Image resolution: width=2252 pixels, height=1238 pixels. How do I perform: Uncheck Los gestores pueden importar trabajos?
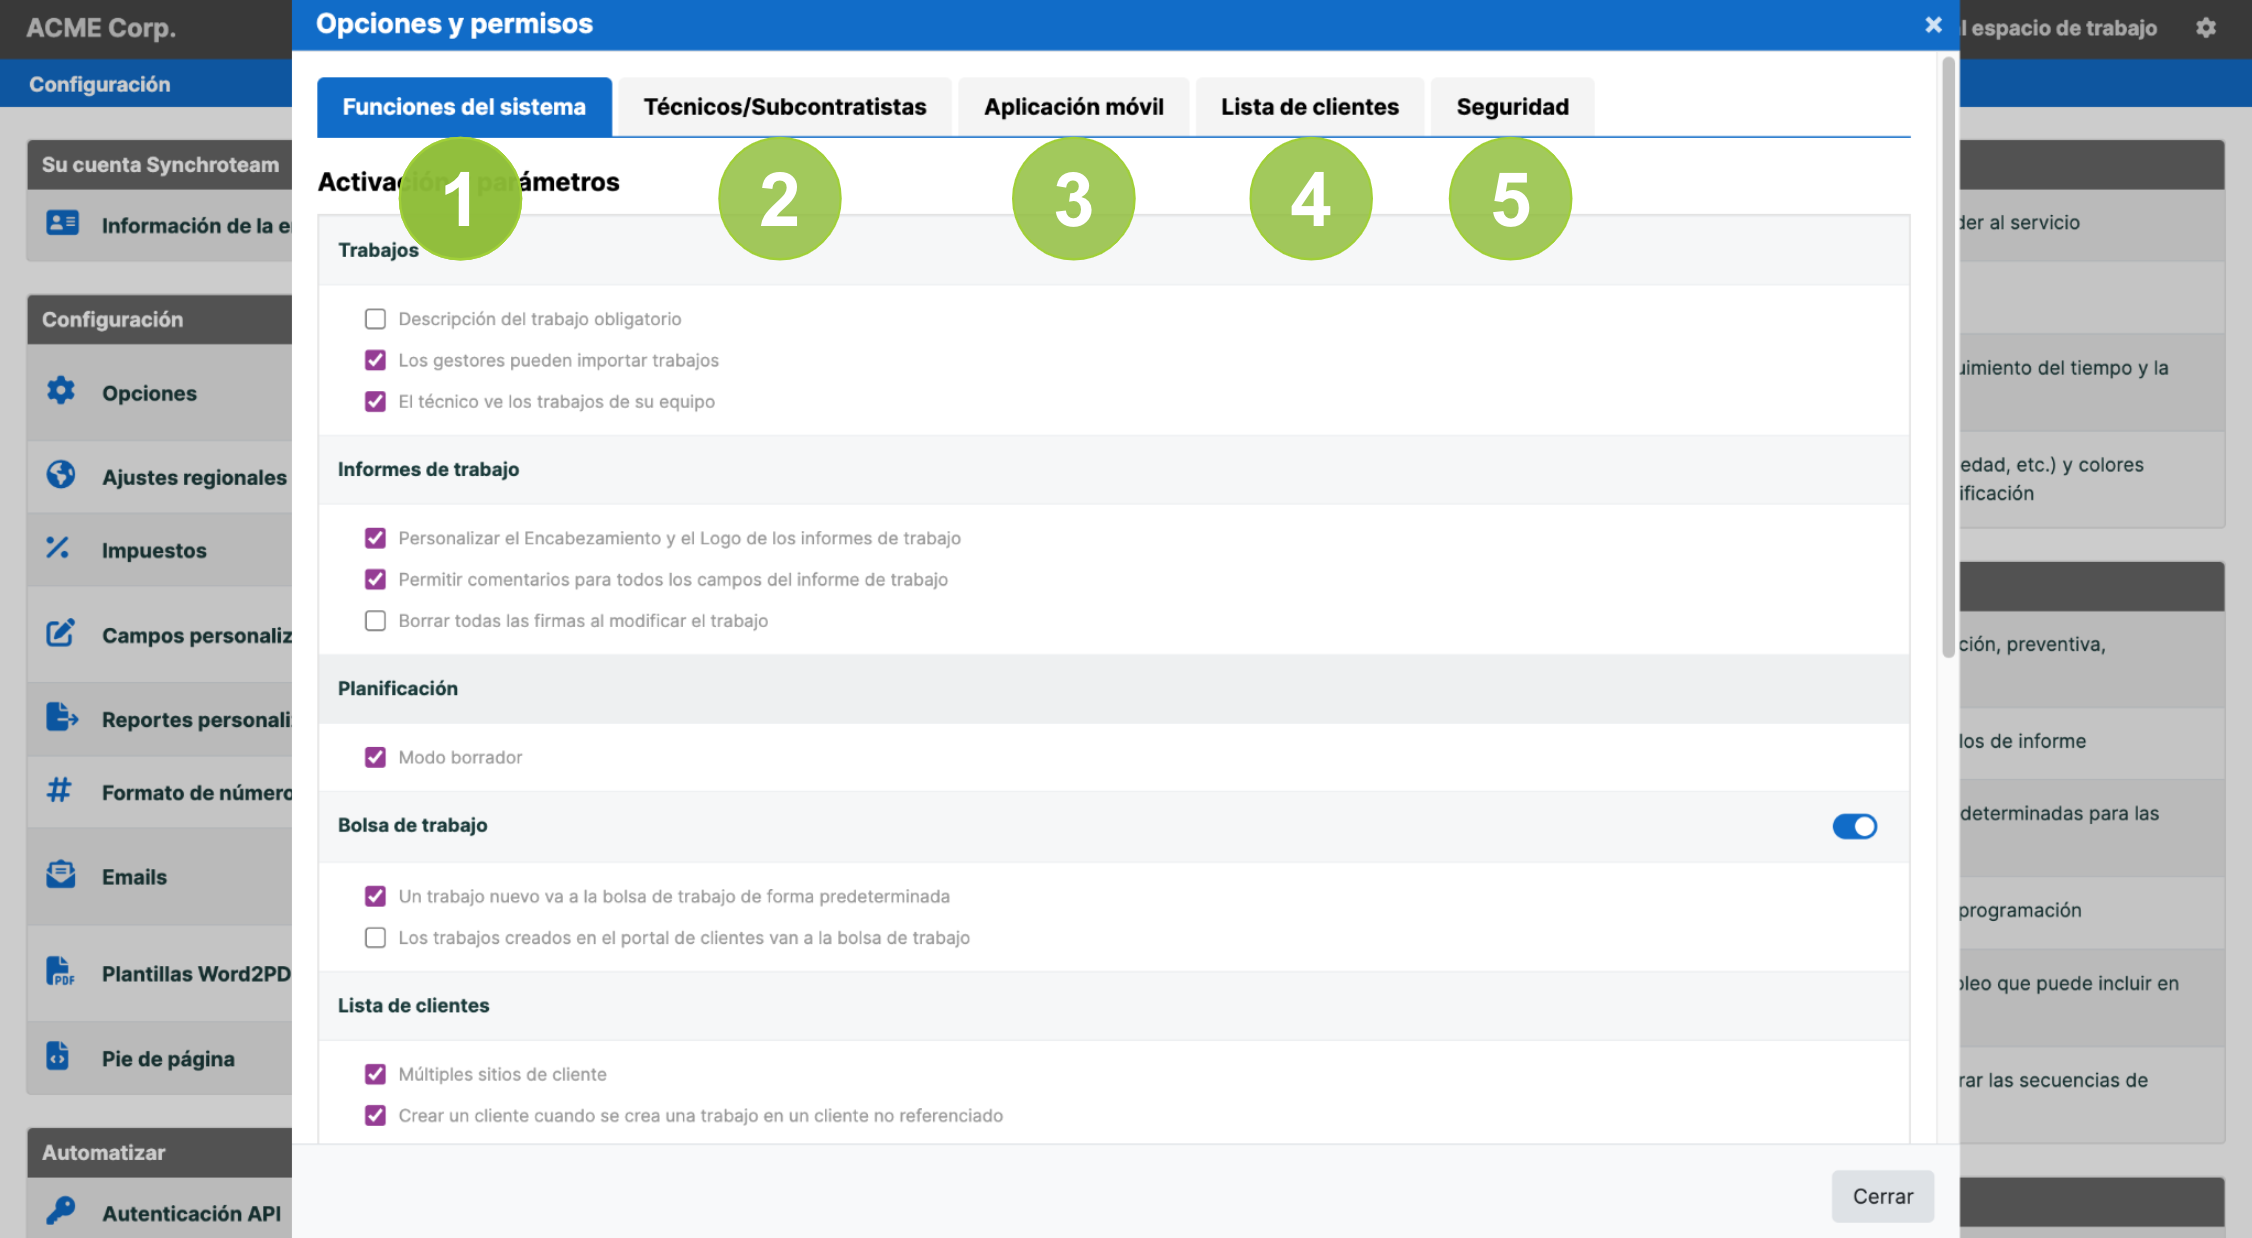(x=375, y=360)
